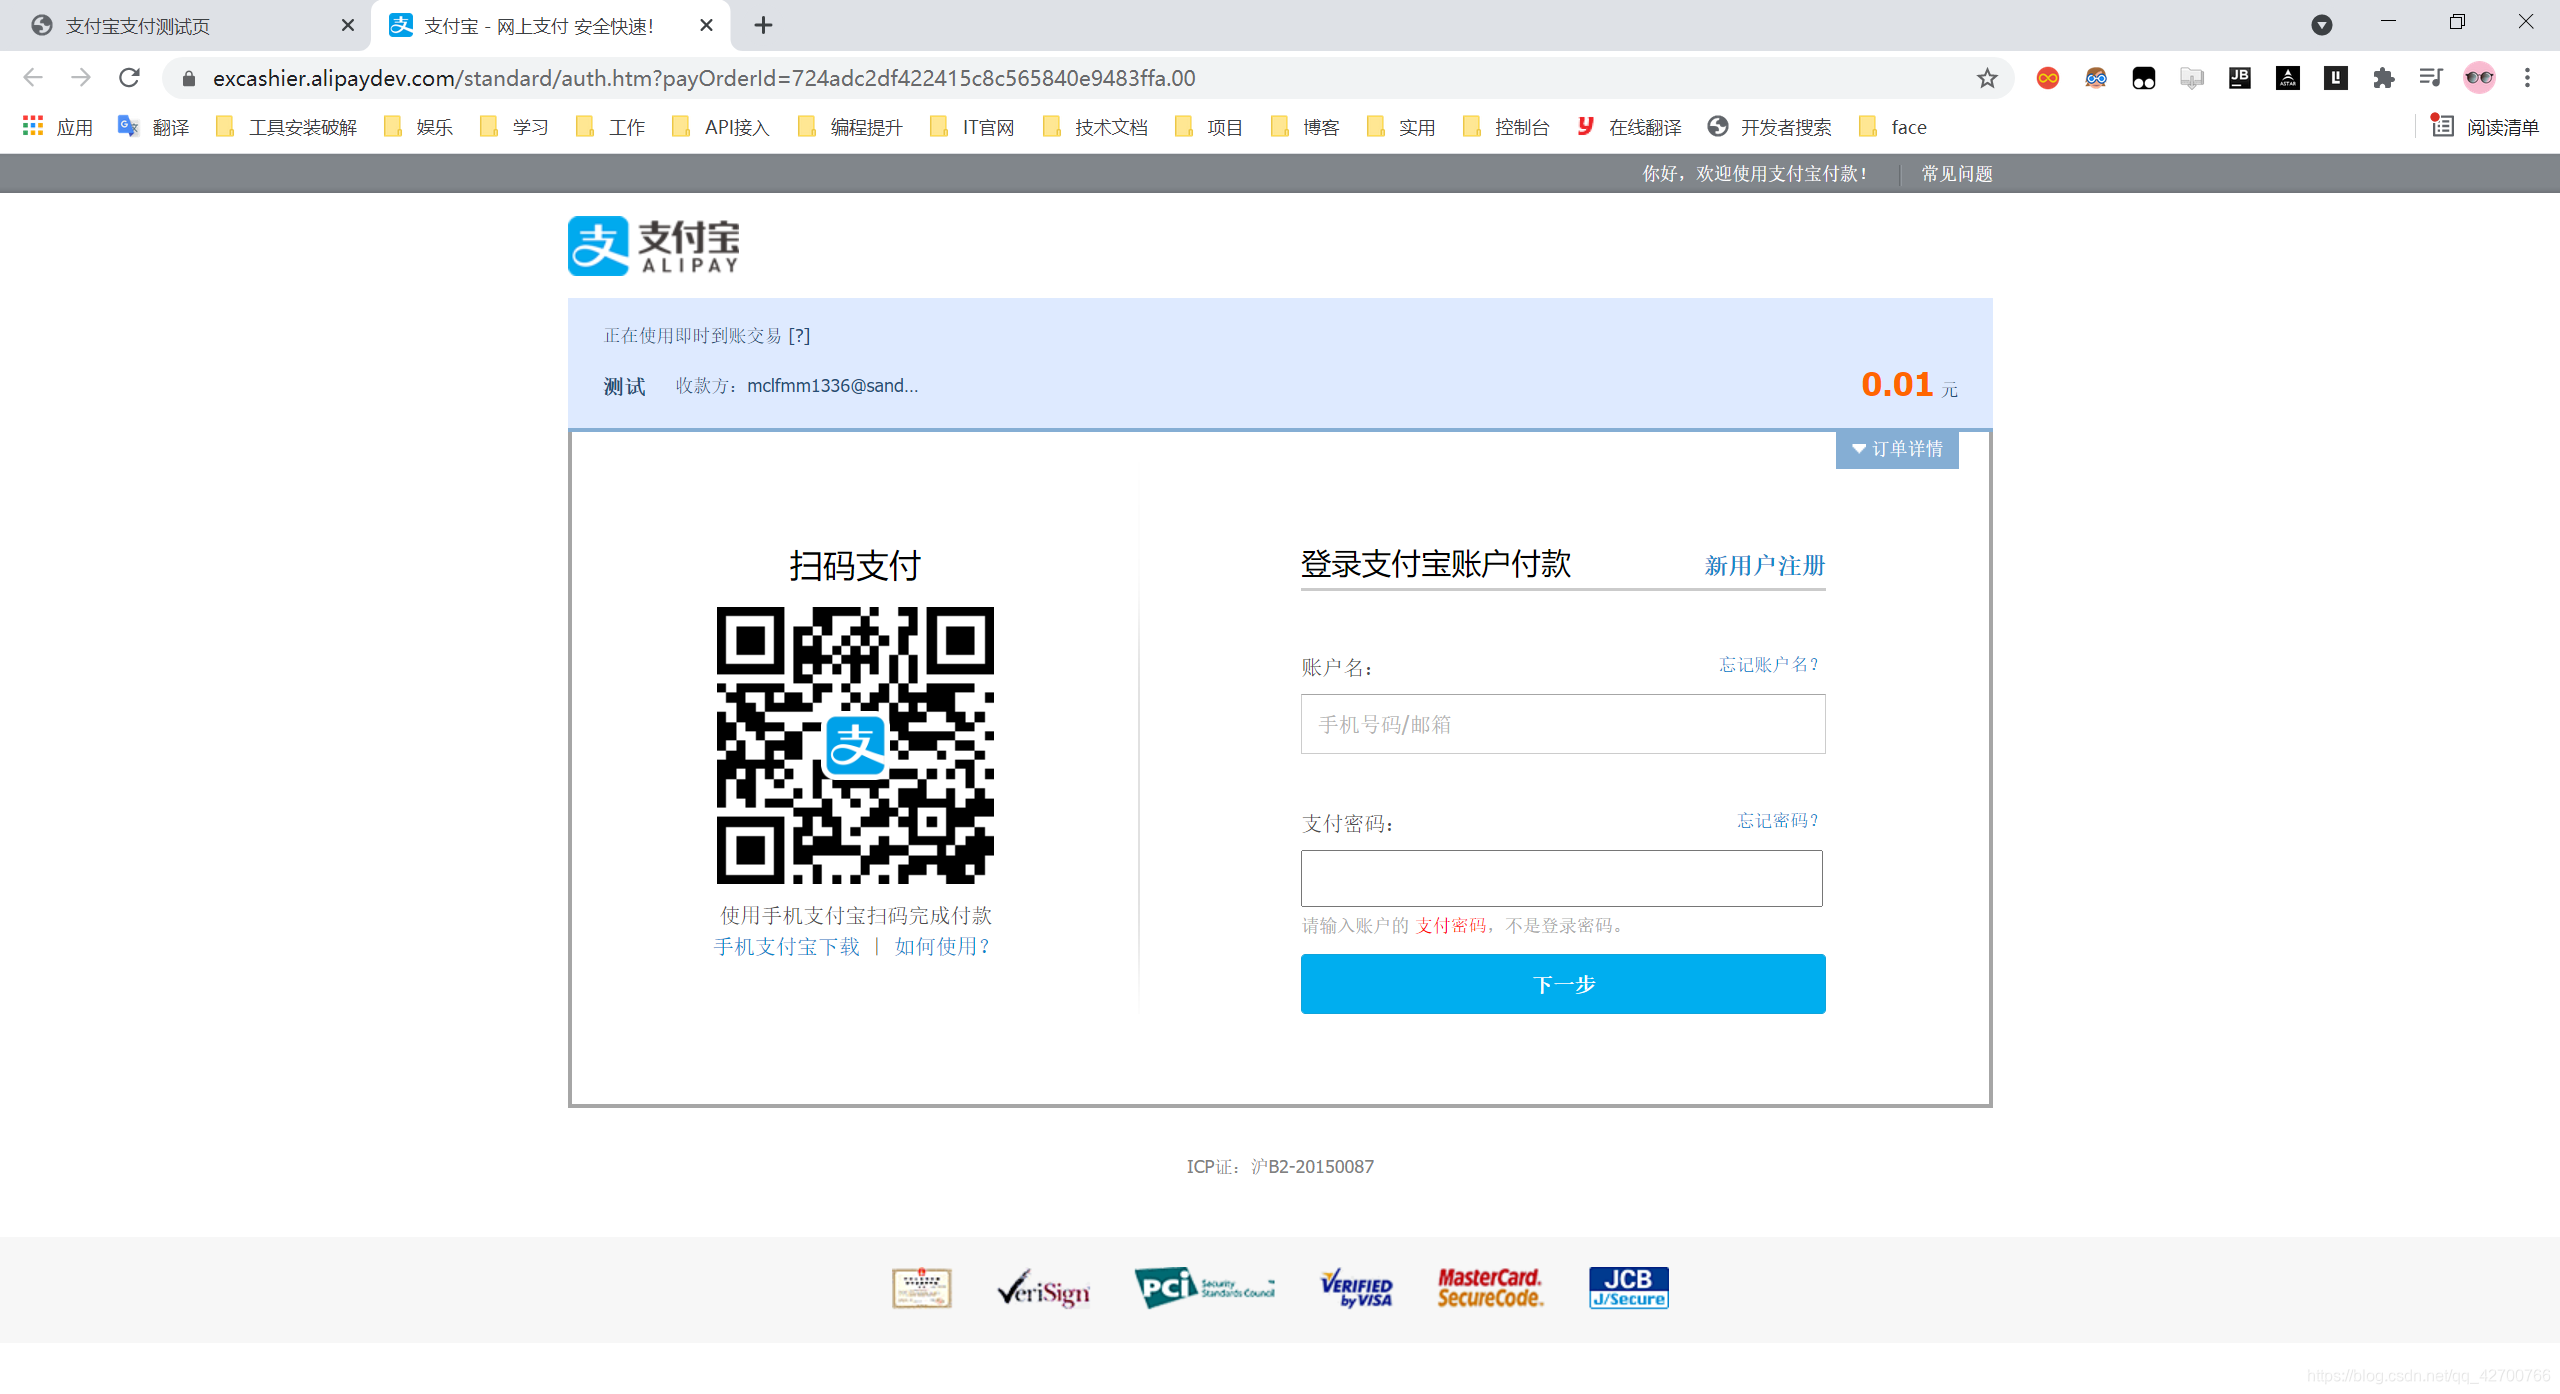
Task: Open the 博客 bookmark folder
Action: click(x=1305, y=127)
